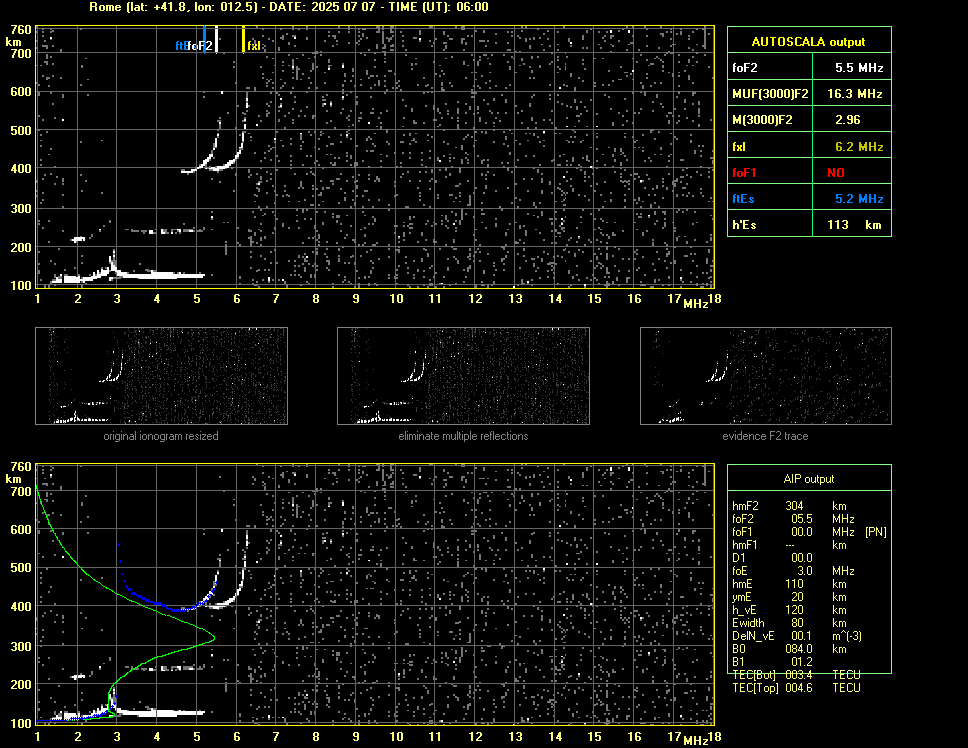Click the green electron density profile peak in bottom ionogram
The image size is (968, 748).
[212, 637]
